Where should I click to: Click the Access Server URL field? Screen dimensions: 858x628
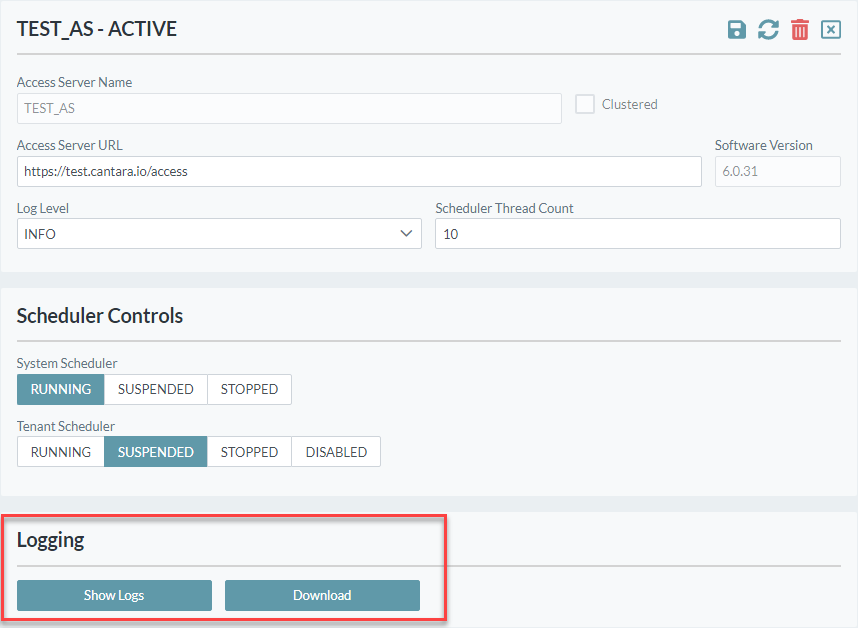click(x=359, y=171)
